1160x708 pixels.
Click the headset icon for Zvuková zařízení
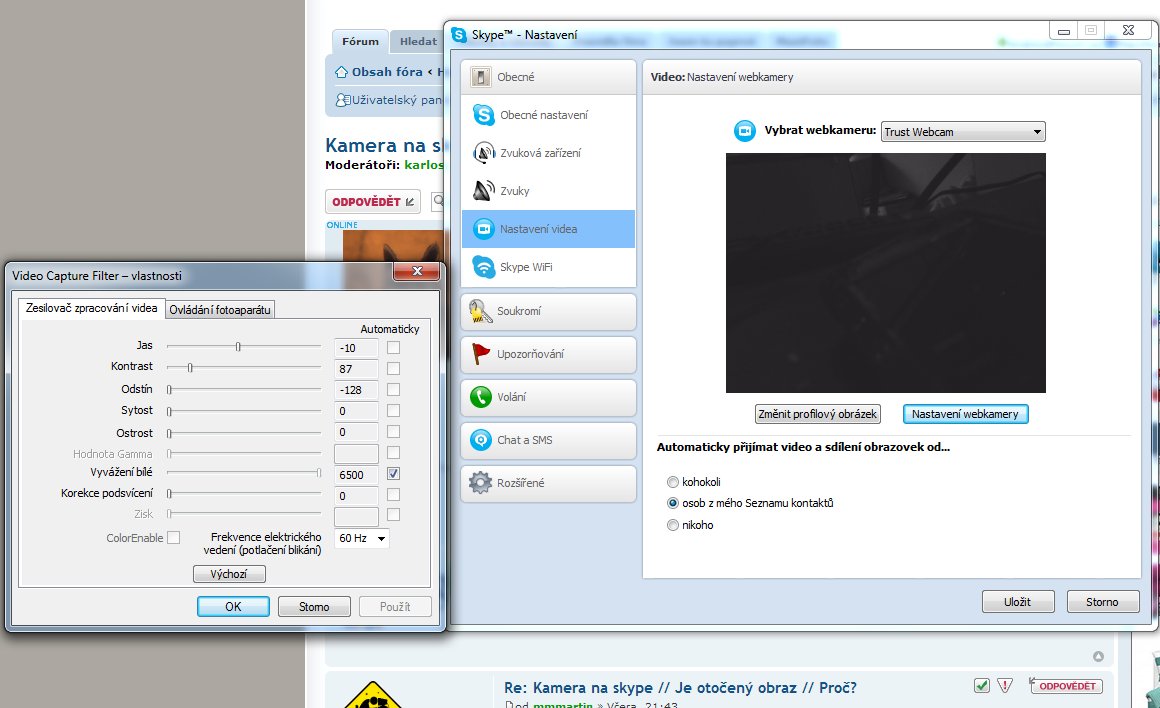[483, 152]
